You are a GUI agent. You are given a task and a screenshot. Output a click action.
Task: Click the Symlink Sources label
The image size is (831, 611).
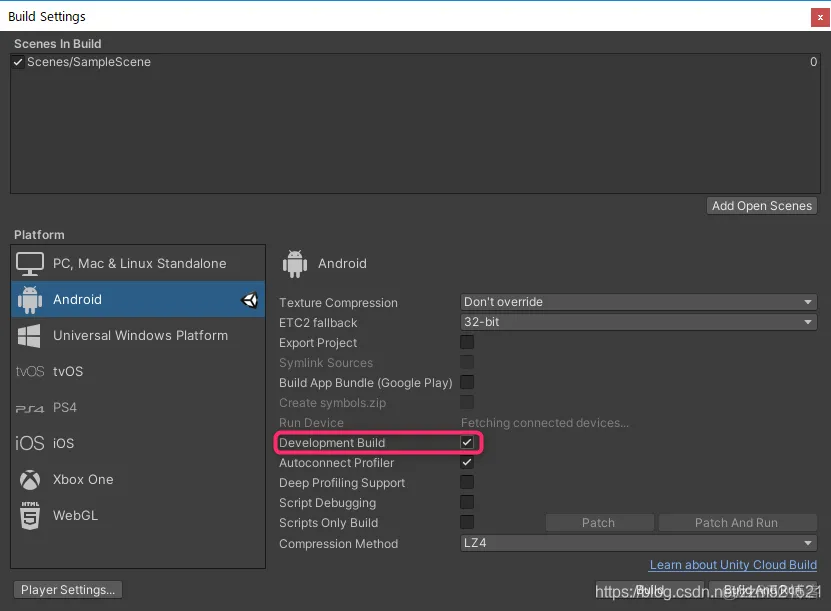(x=326, y=363)
